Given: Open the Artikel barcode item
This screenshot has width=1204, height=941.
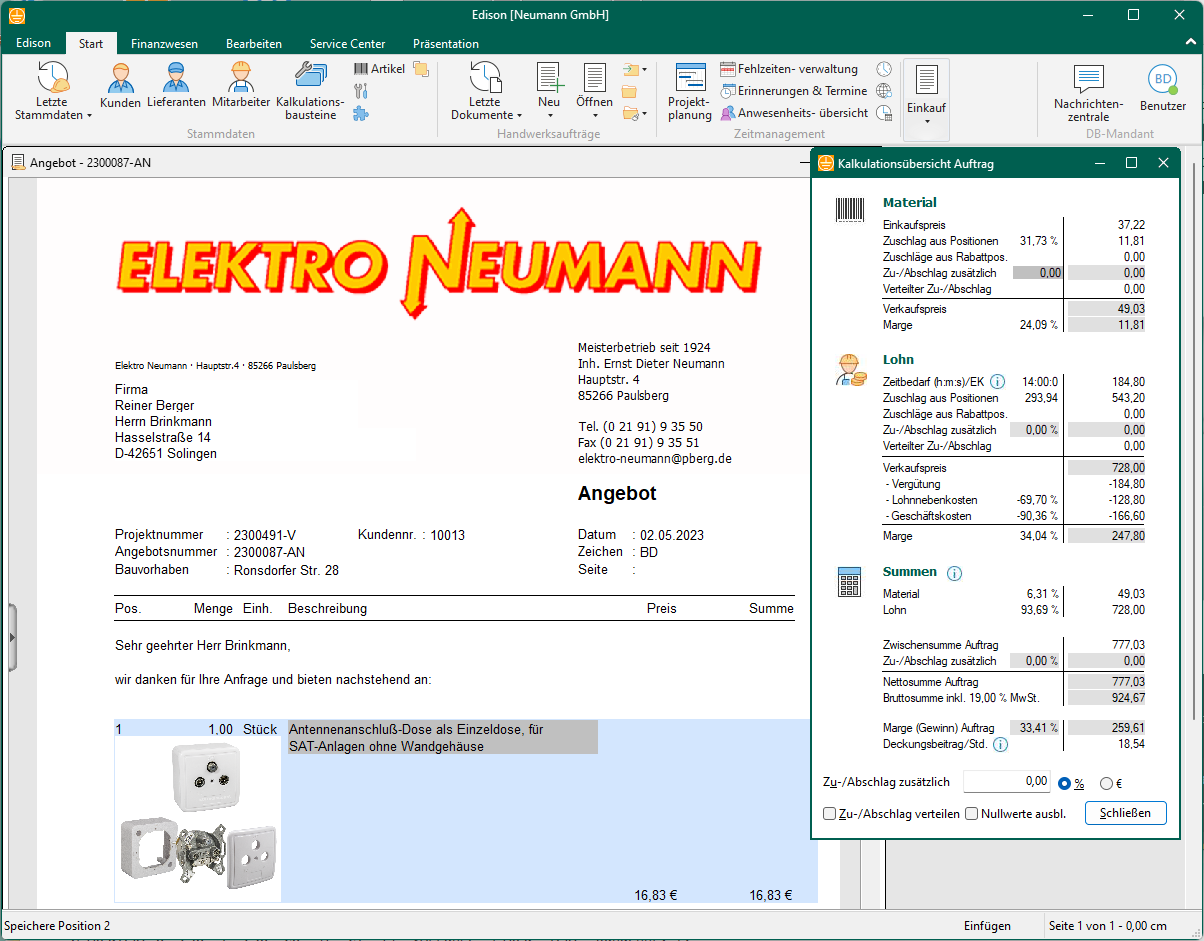Looking at the screenshot, I should point(379,69).
